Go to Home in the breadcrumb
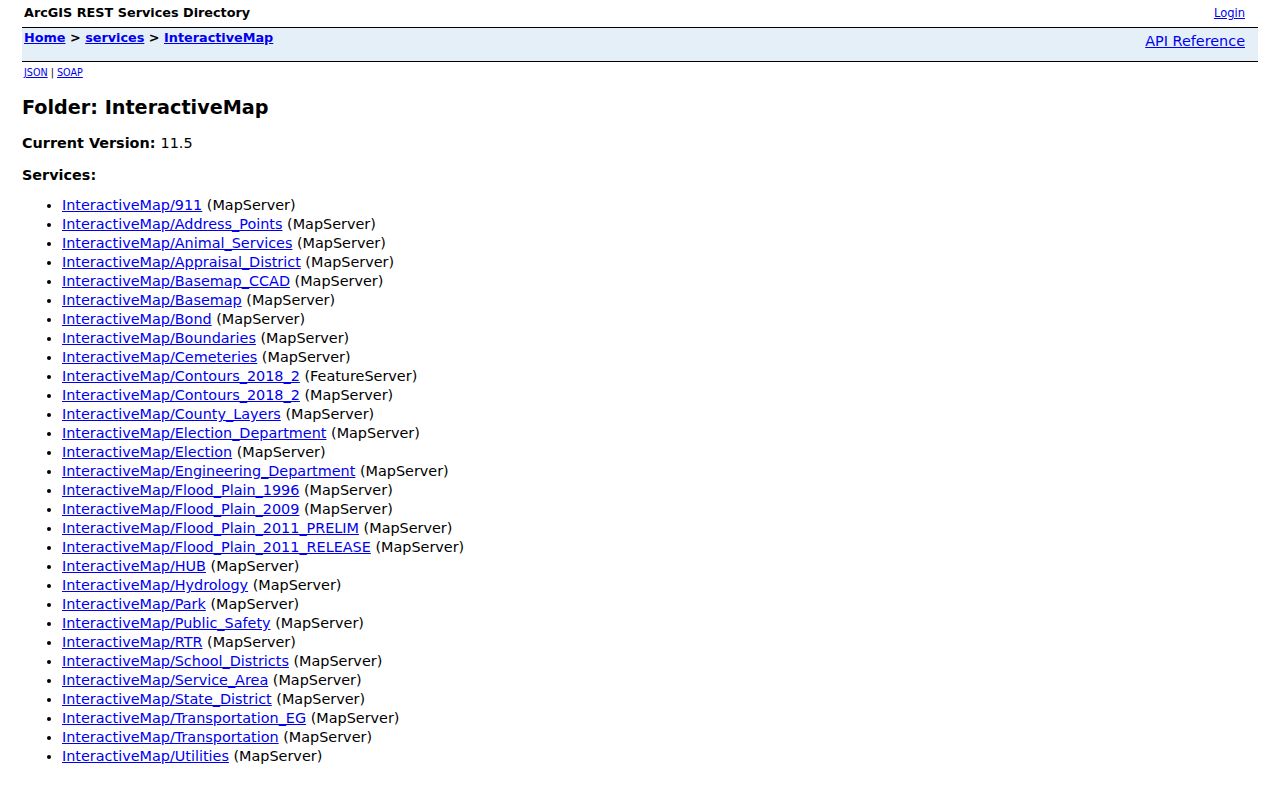 pyautogui.click(x=45, y=38)
